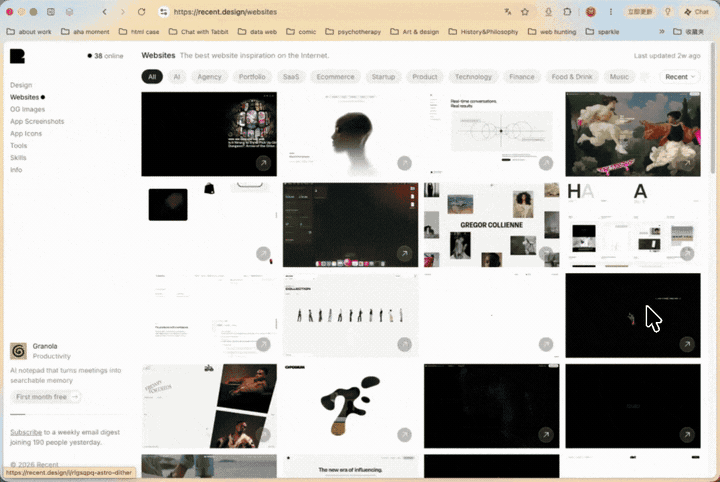Toggle the browser sidebar panel icon
The image size is (720, 482).
(x=51, y=12)
